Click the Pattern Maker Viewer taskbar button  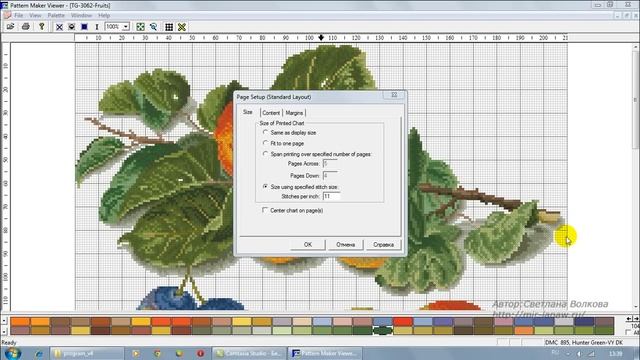326,353
